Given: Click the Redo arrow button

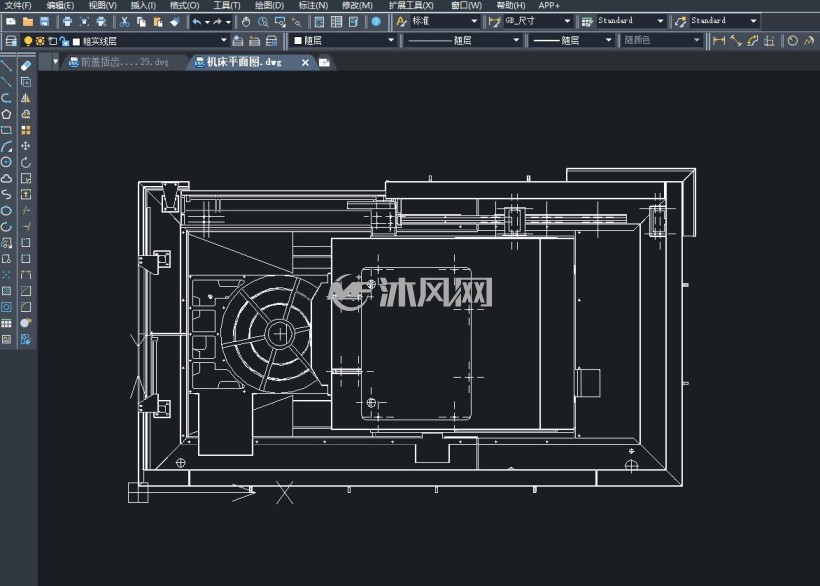Looking at the screenshot, I should pos(217,22).
